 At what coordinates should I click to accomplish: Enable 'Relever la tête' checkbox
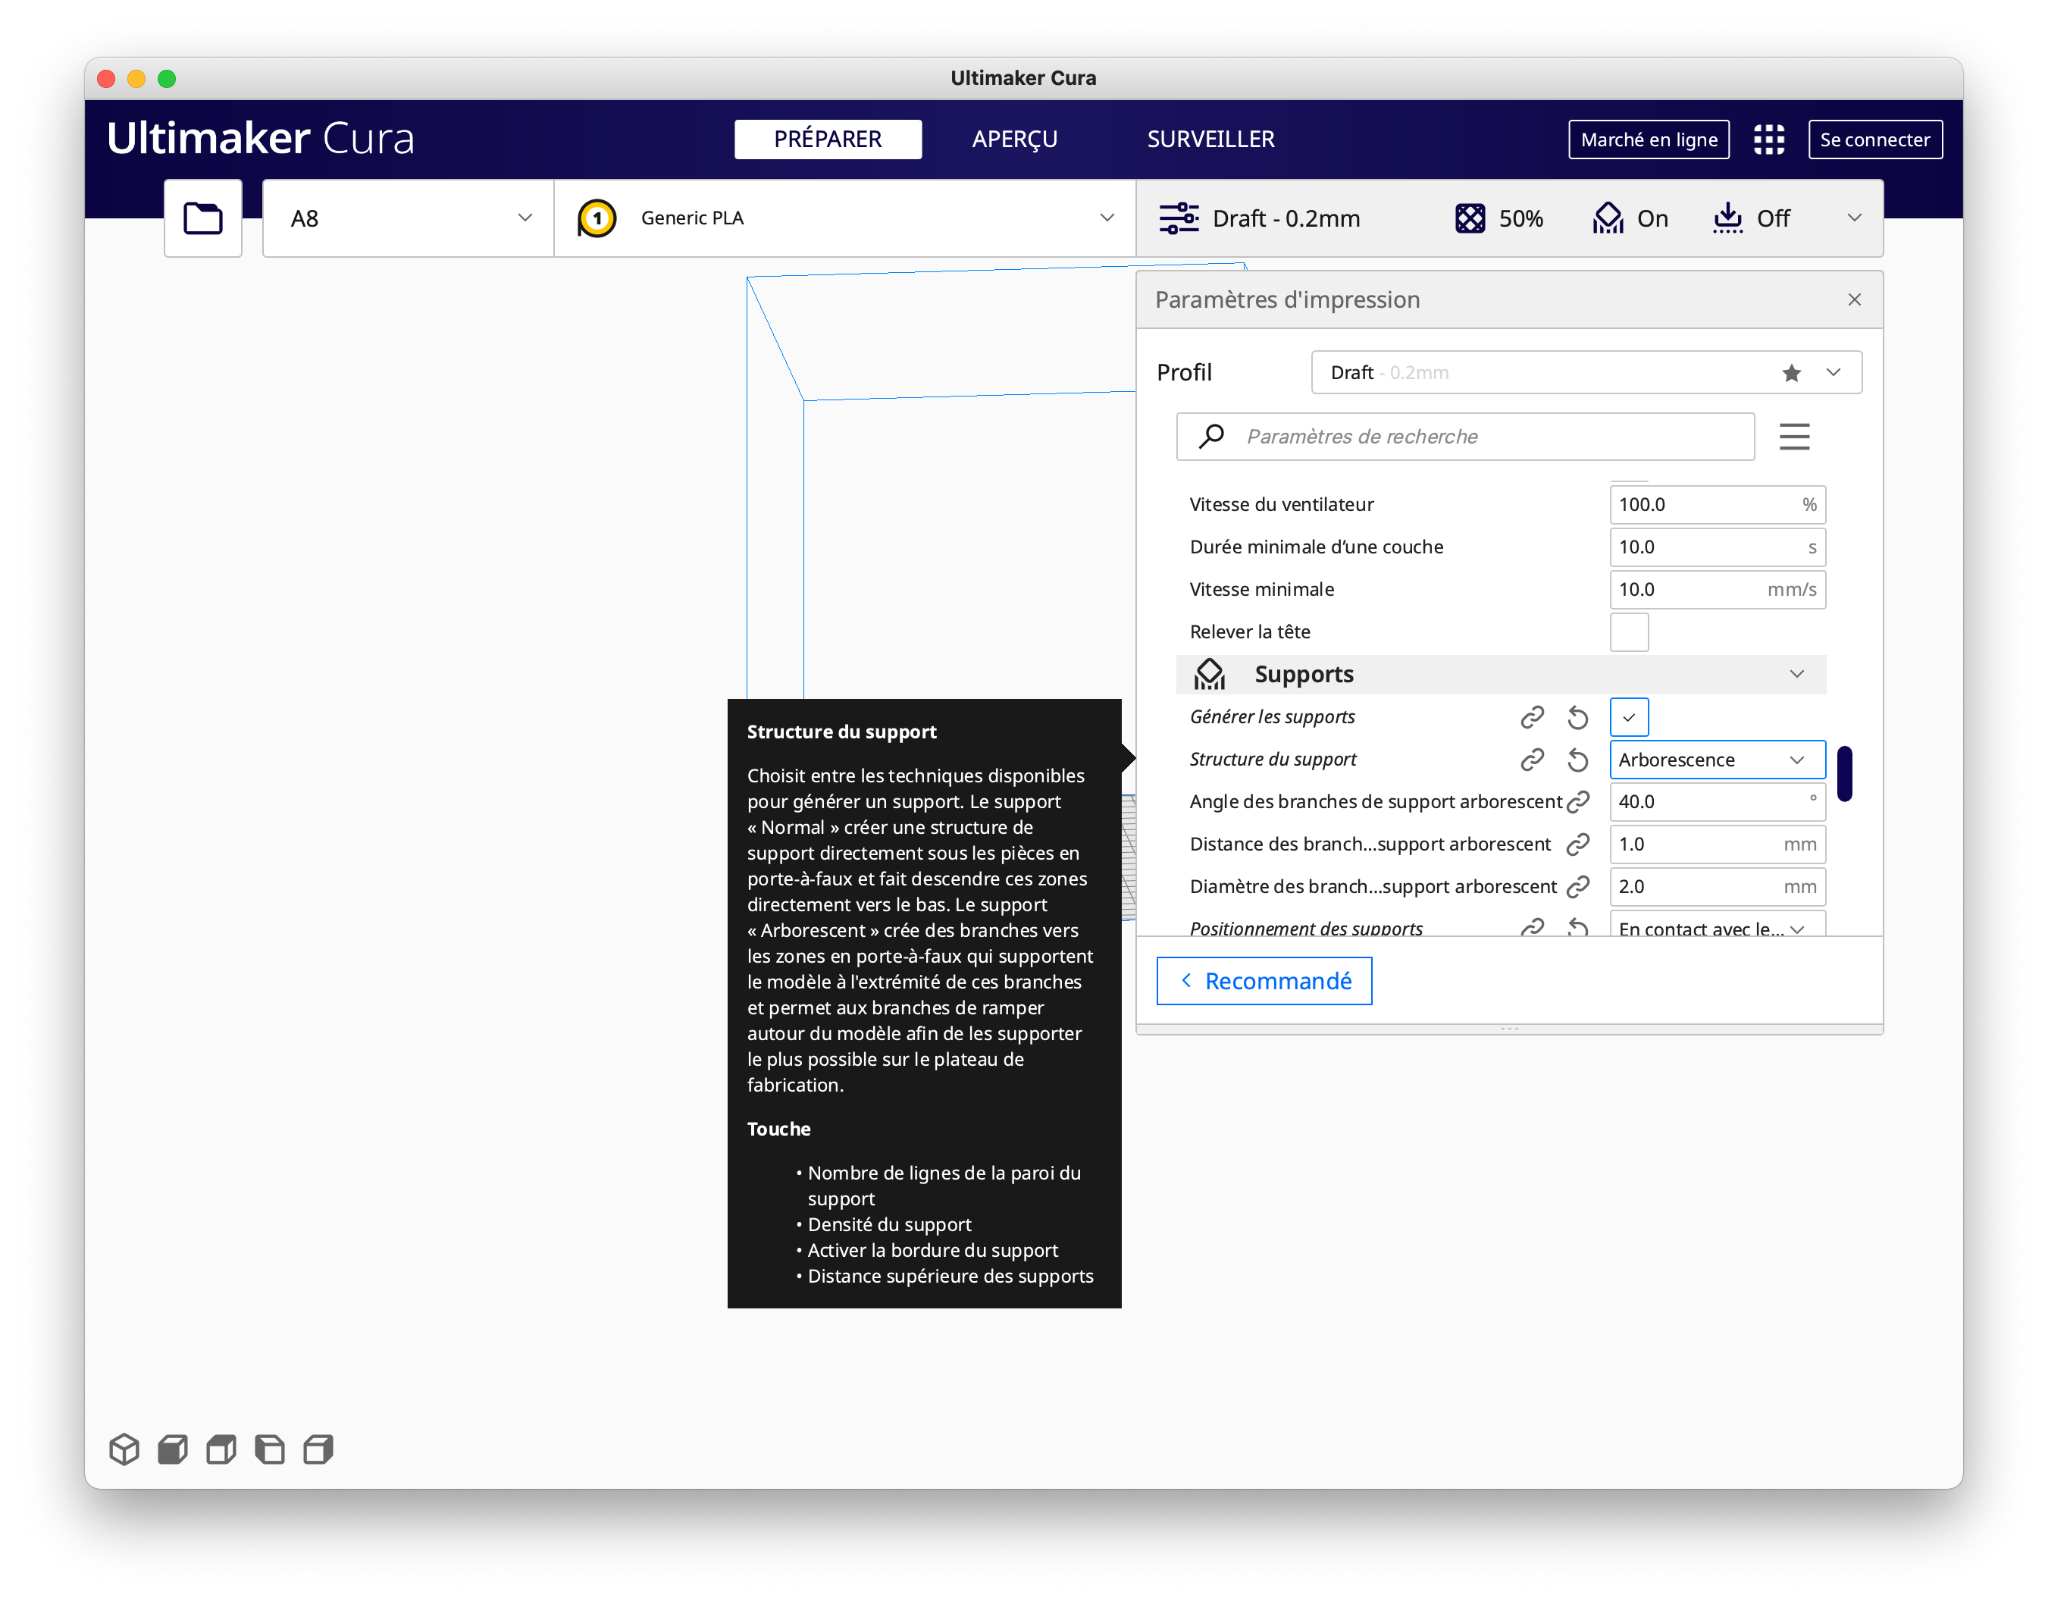(x=1628, y=632)
